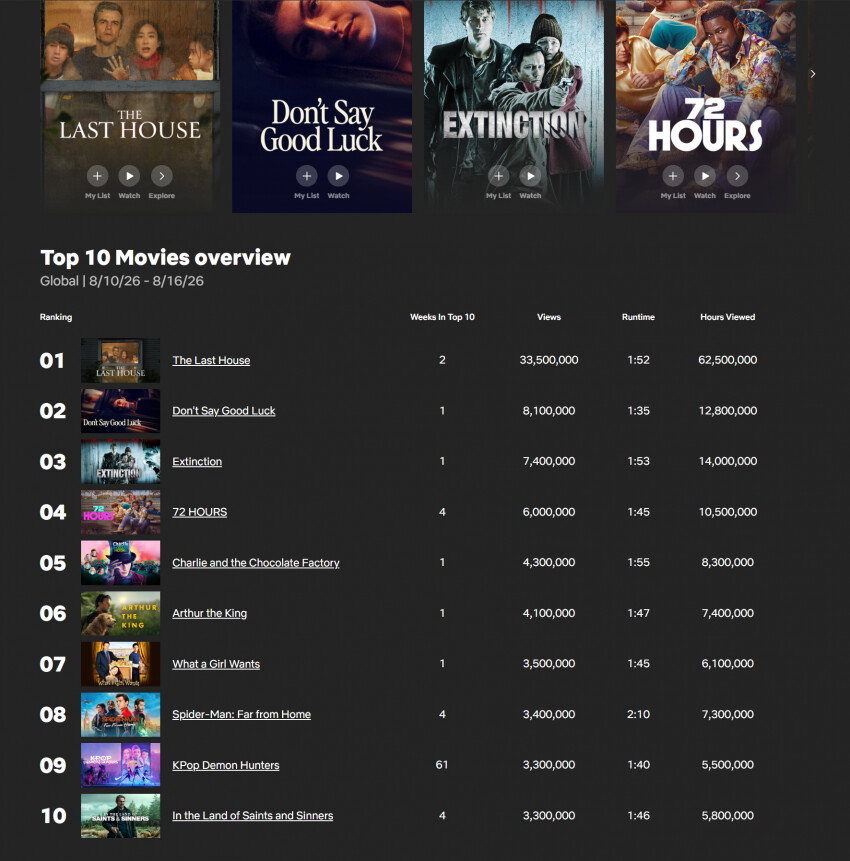Play Extinction from its poster
Viewport: 850px width, 861px height.
pos(530,176)
